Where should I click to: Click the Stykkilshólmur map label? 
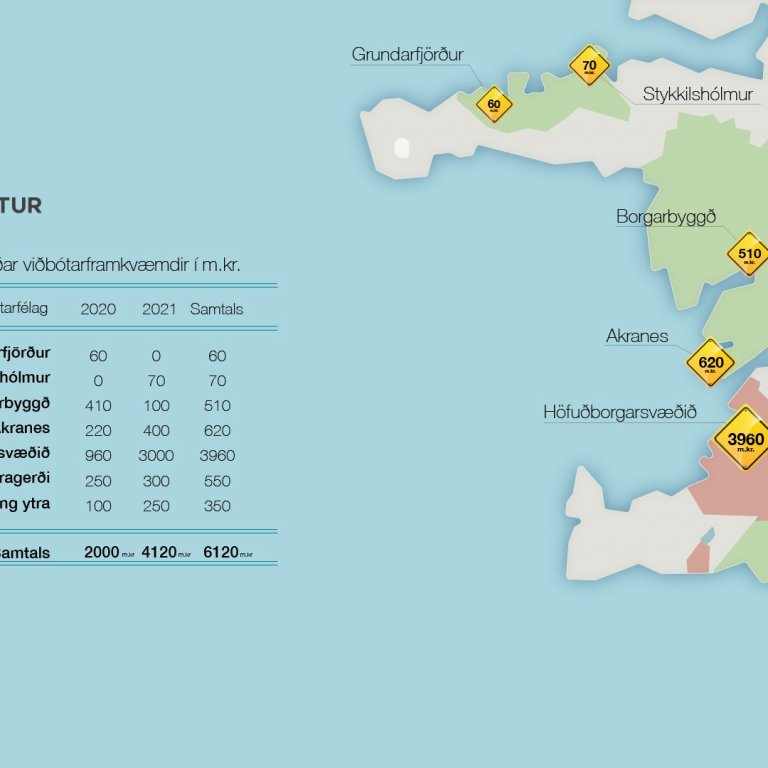pyautogui.click(x=697, y=95)
